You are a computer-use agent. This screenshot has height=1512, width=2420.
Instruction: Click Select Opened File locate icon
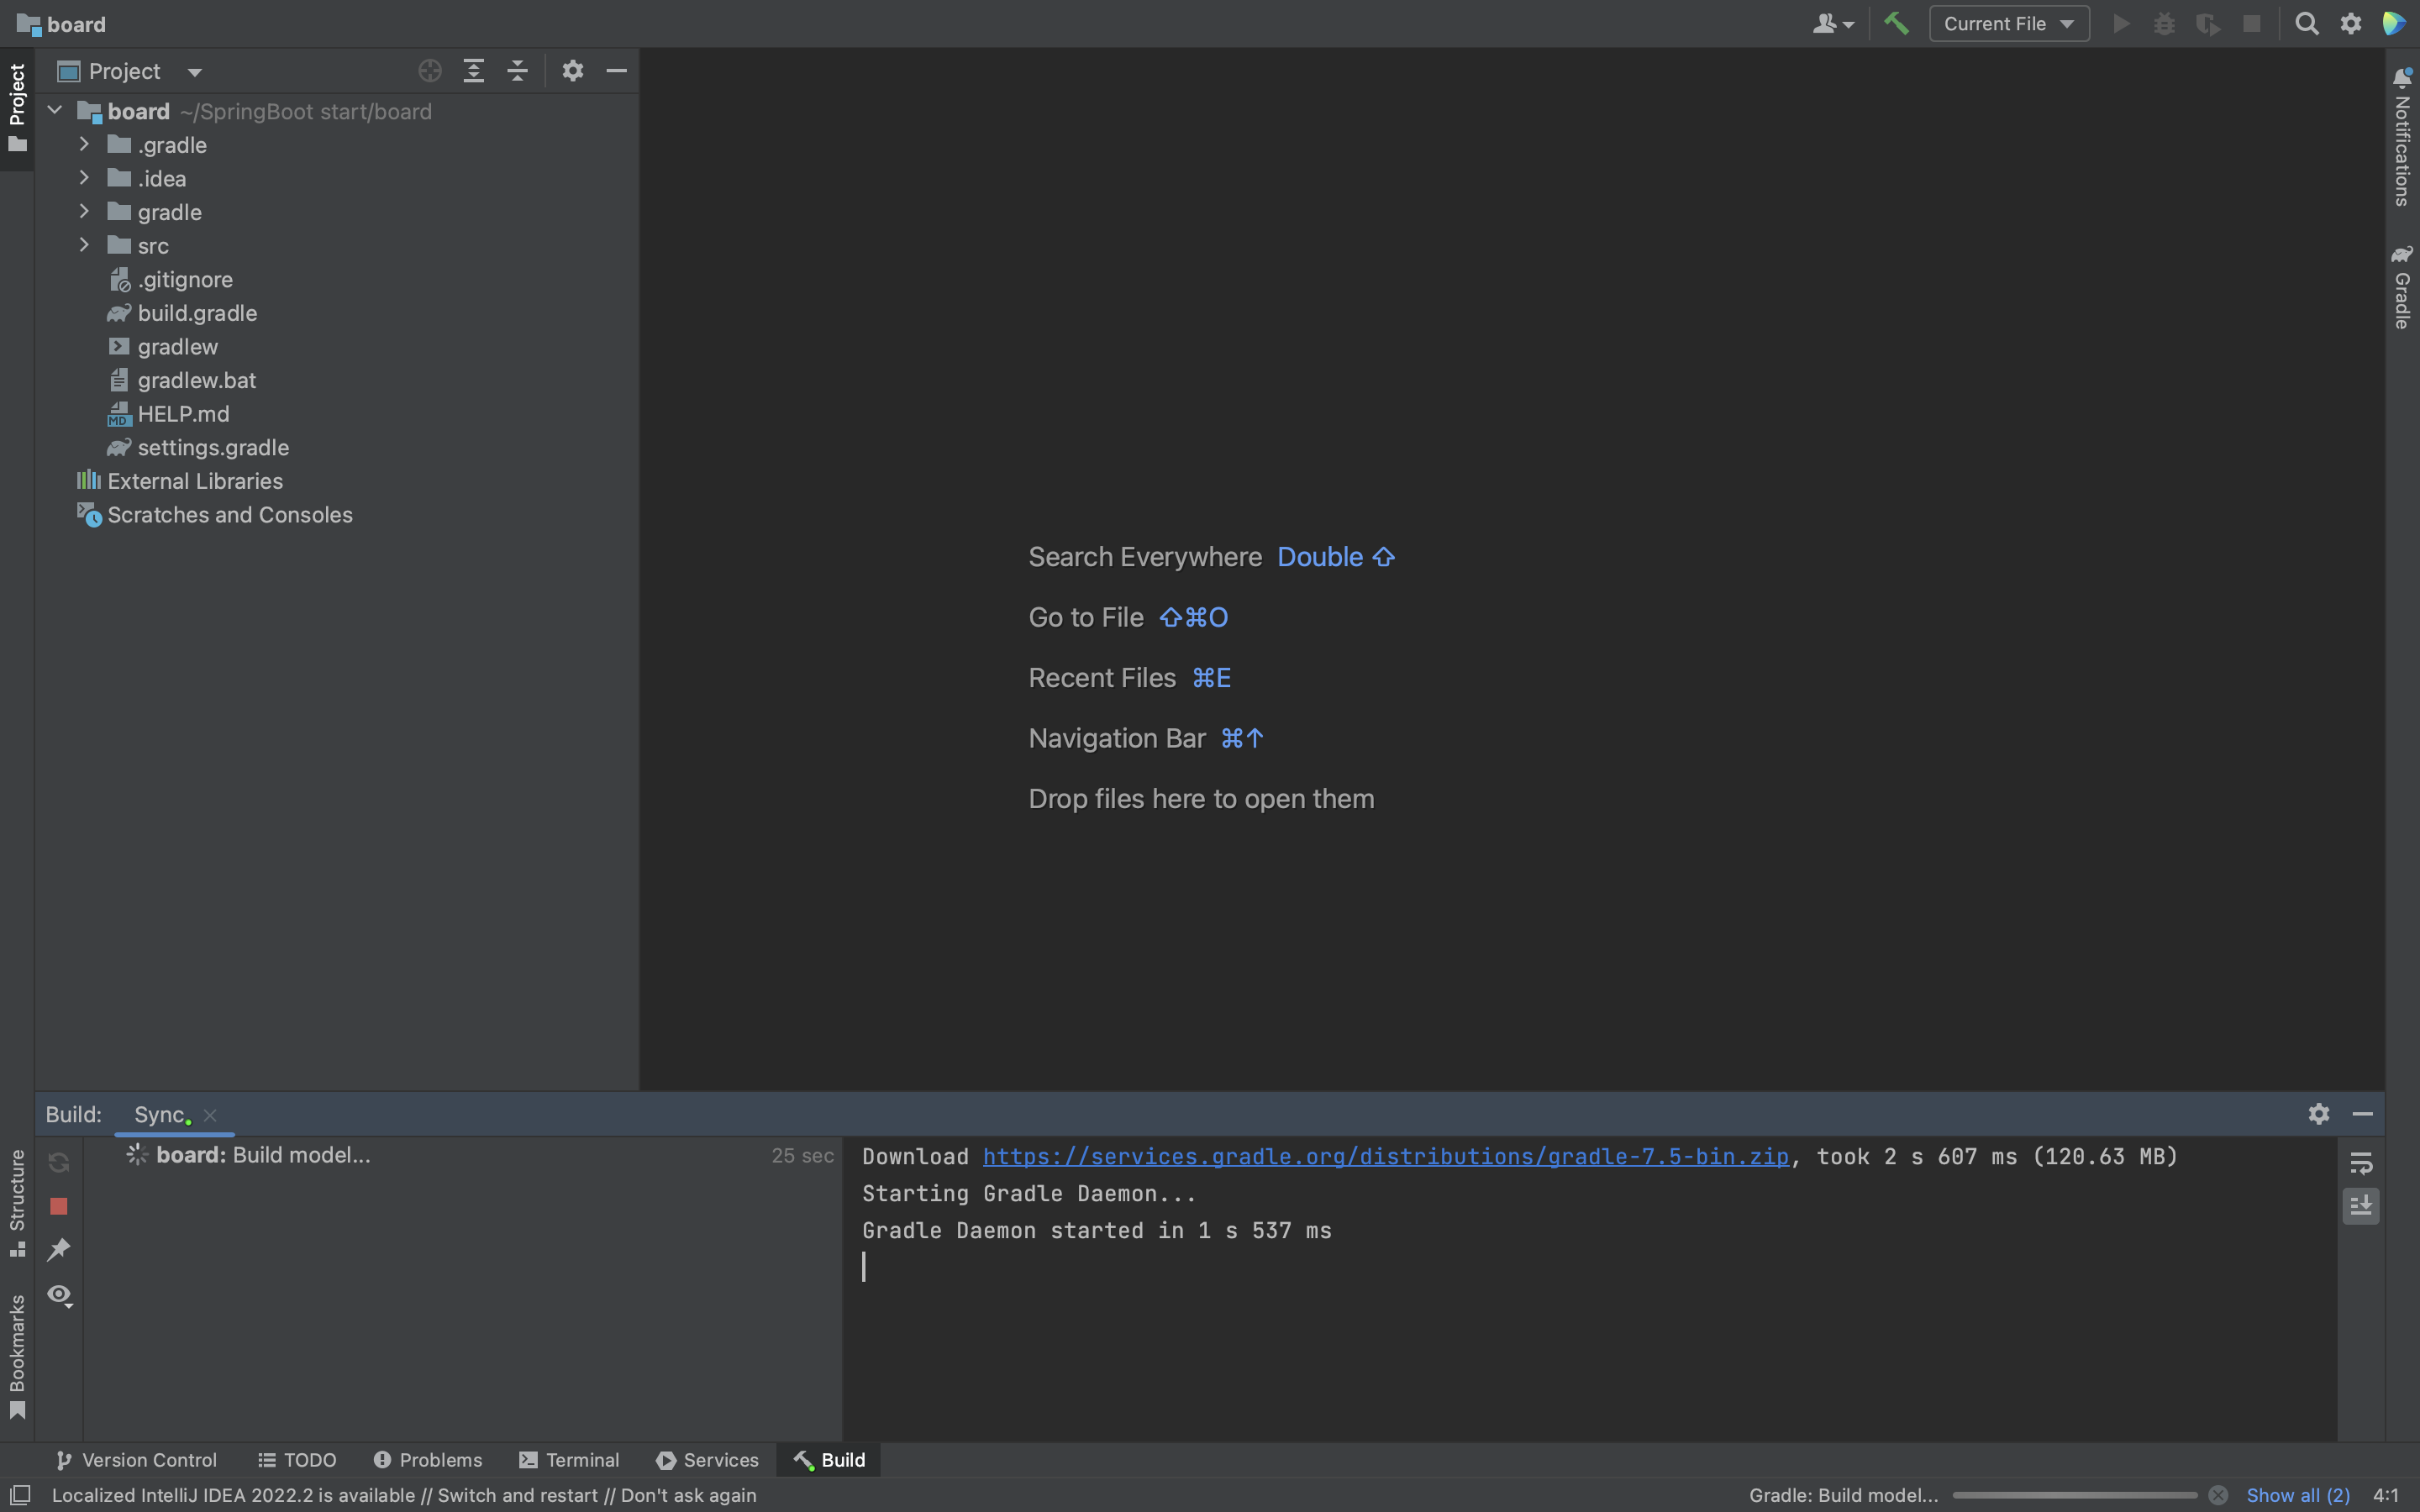tap(430, 71)
